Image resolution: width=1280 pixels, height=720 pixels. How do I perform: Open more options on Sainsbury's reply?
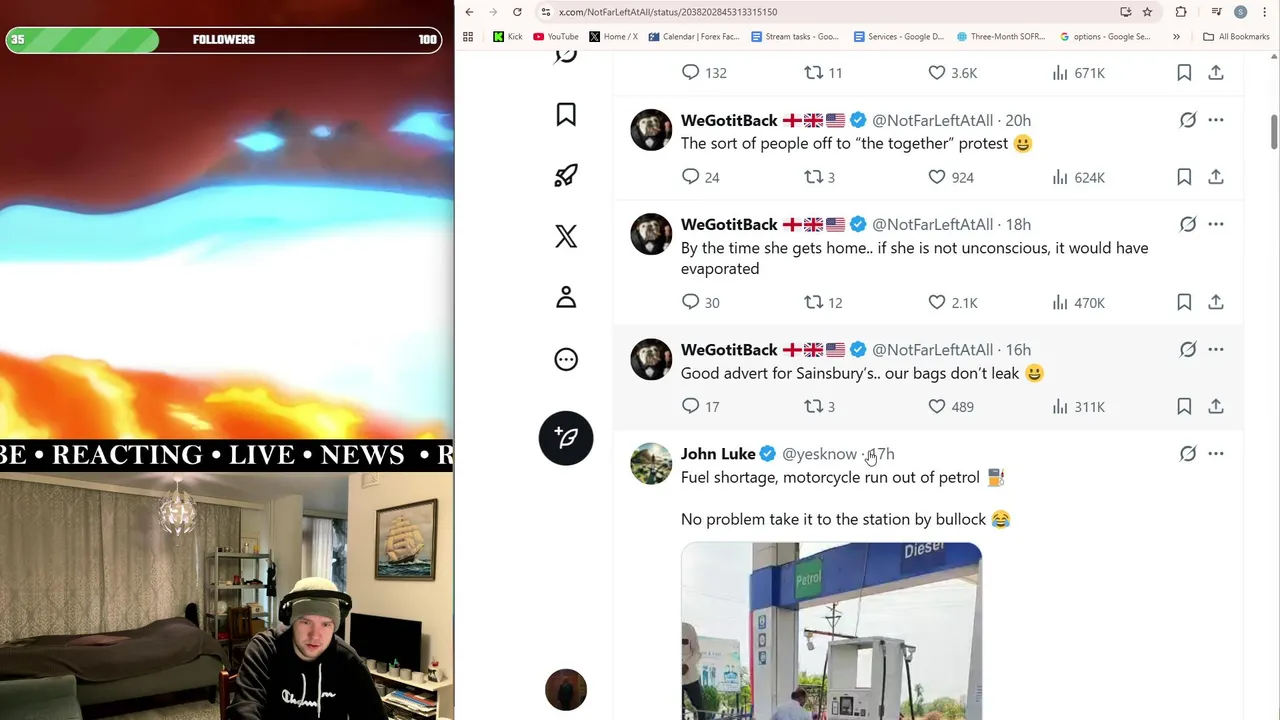point(1216,349)
